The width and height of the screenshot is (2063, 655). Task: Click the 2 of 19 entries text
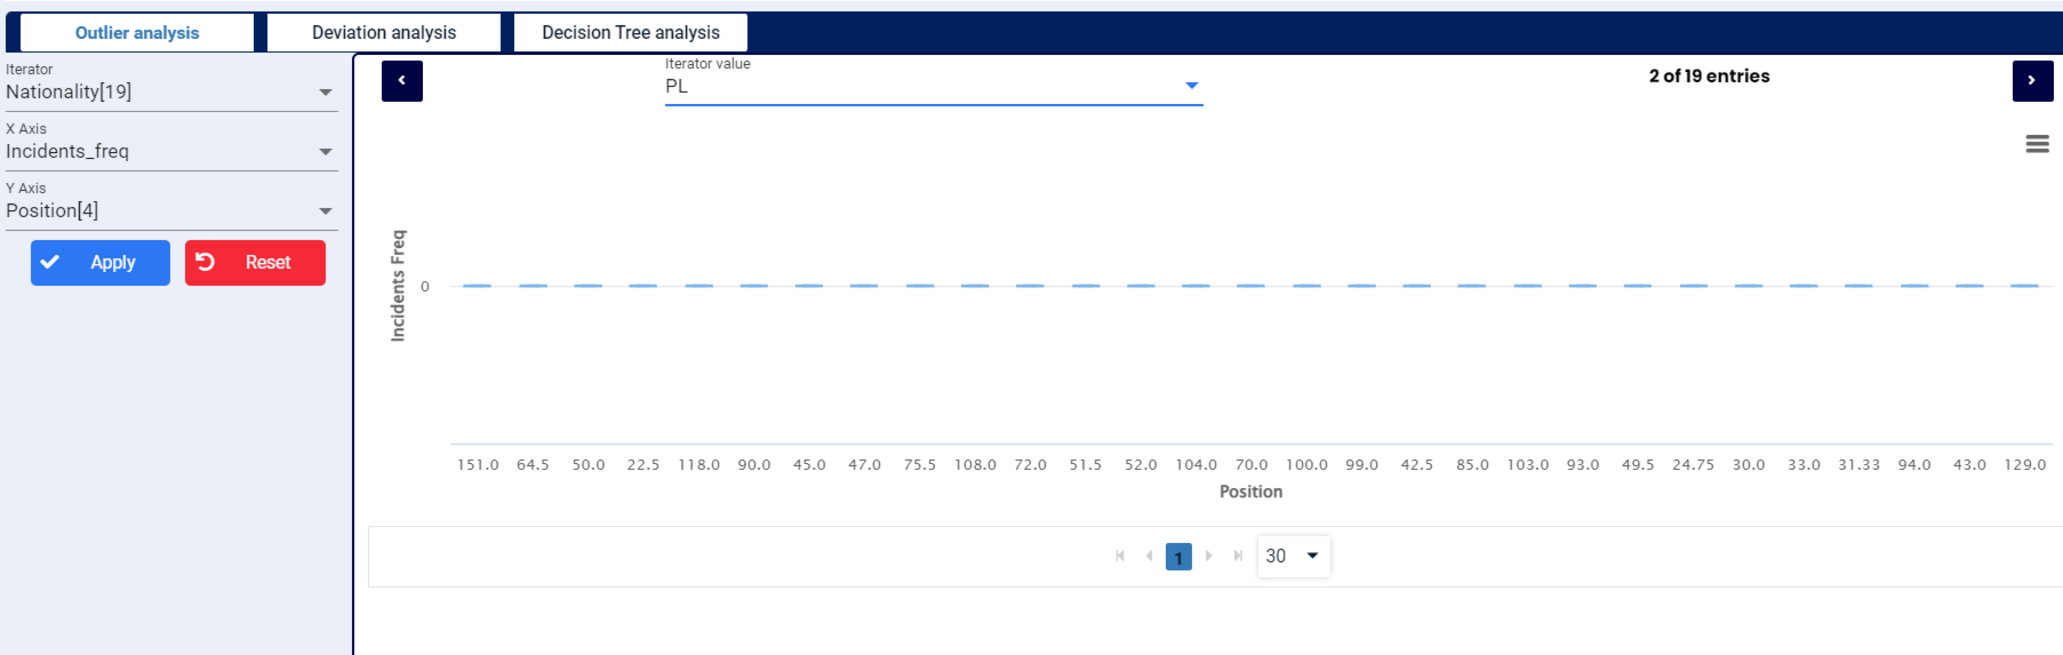1709,76
